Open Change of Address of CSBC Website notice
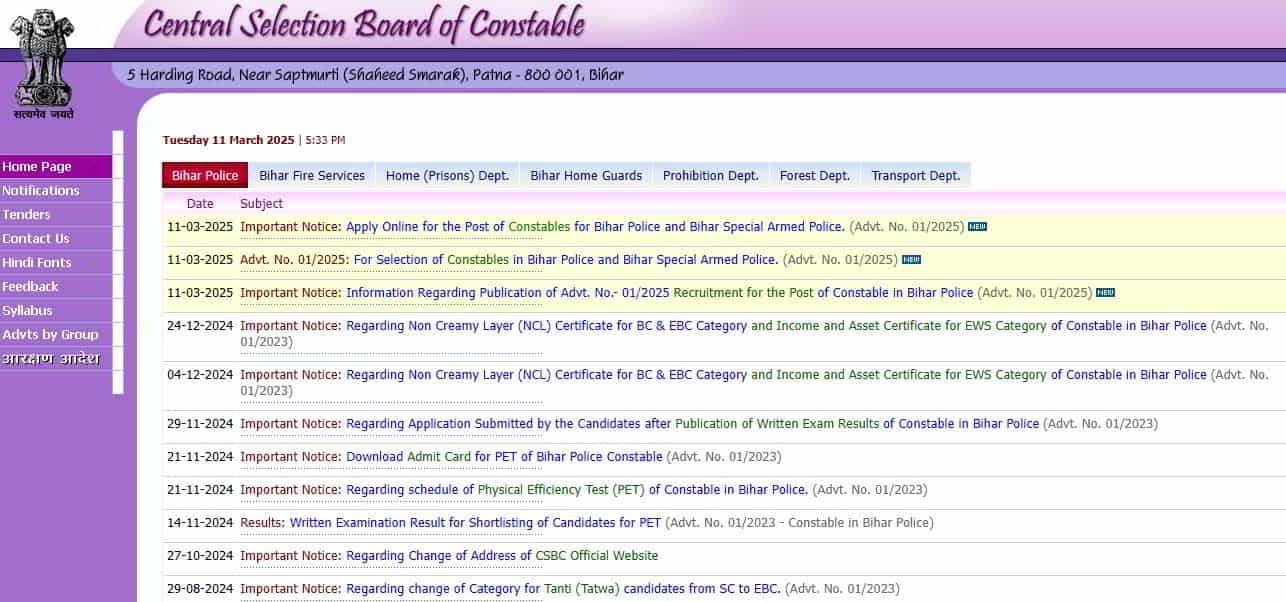The image size is (1286, 602). coord(502,556)
